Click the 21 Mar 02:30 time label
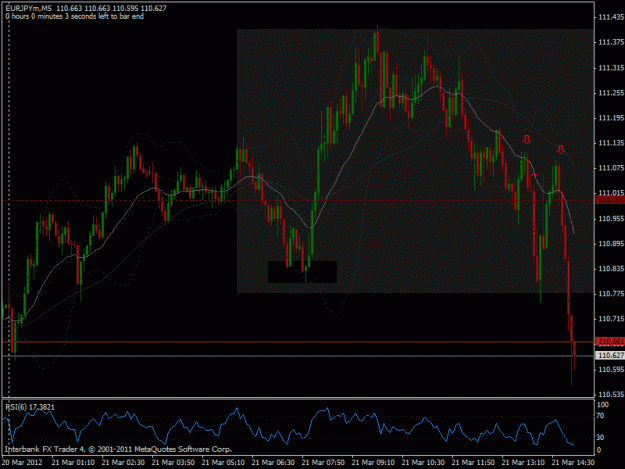The height and width of the screenshot is (469, 625). coord(123,463)
